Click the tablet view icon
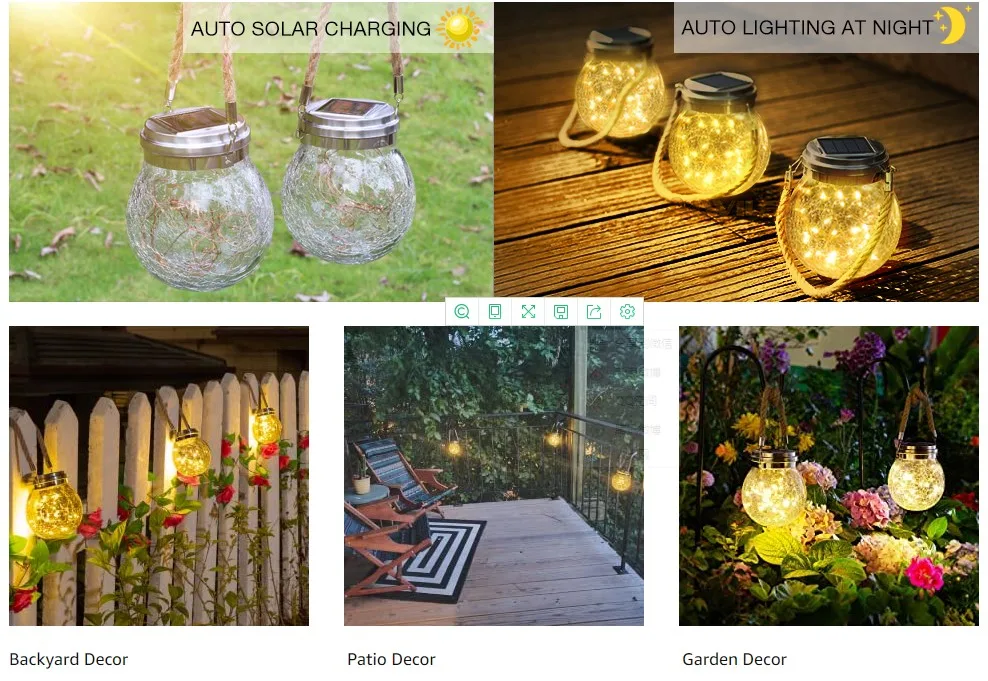Viewport: 988px width, 681px height. 495,312
